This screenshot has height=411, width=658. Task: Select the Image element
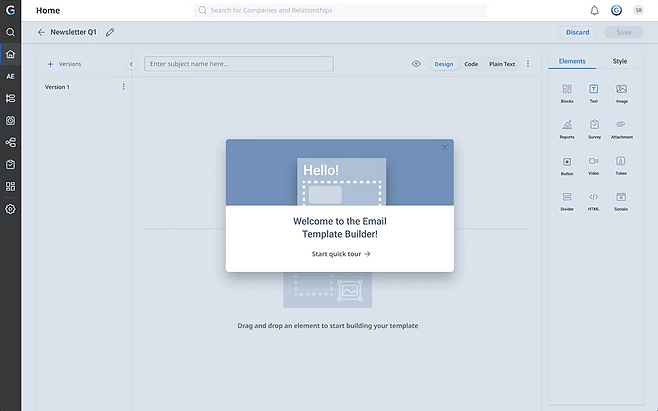[621, 93]
